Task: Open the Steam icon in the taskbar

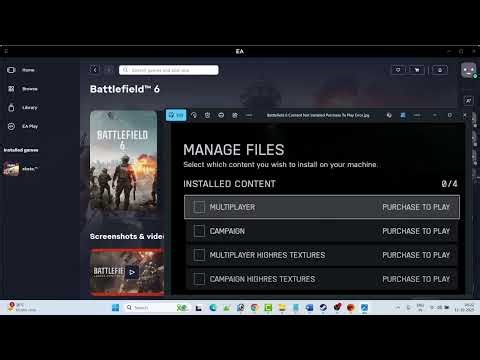Action: click(x=323, y=308)
